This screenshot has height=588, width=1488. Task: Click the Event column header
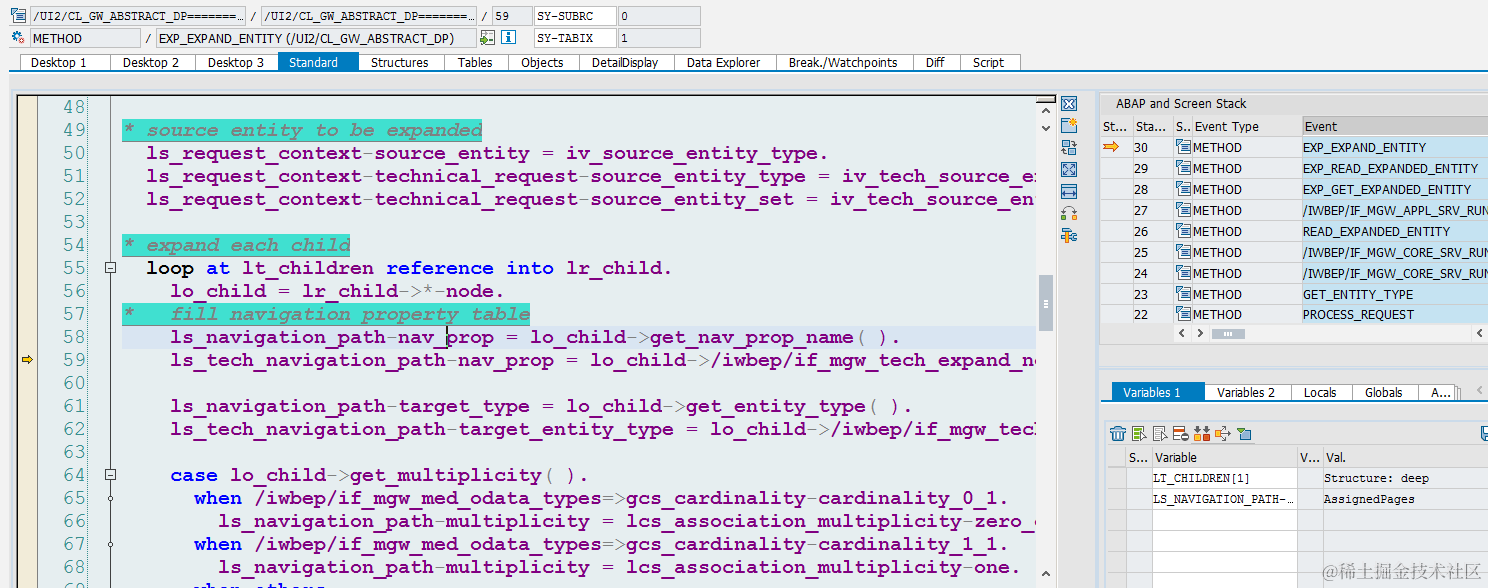pyautogui.click(x=1394, y=126)
